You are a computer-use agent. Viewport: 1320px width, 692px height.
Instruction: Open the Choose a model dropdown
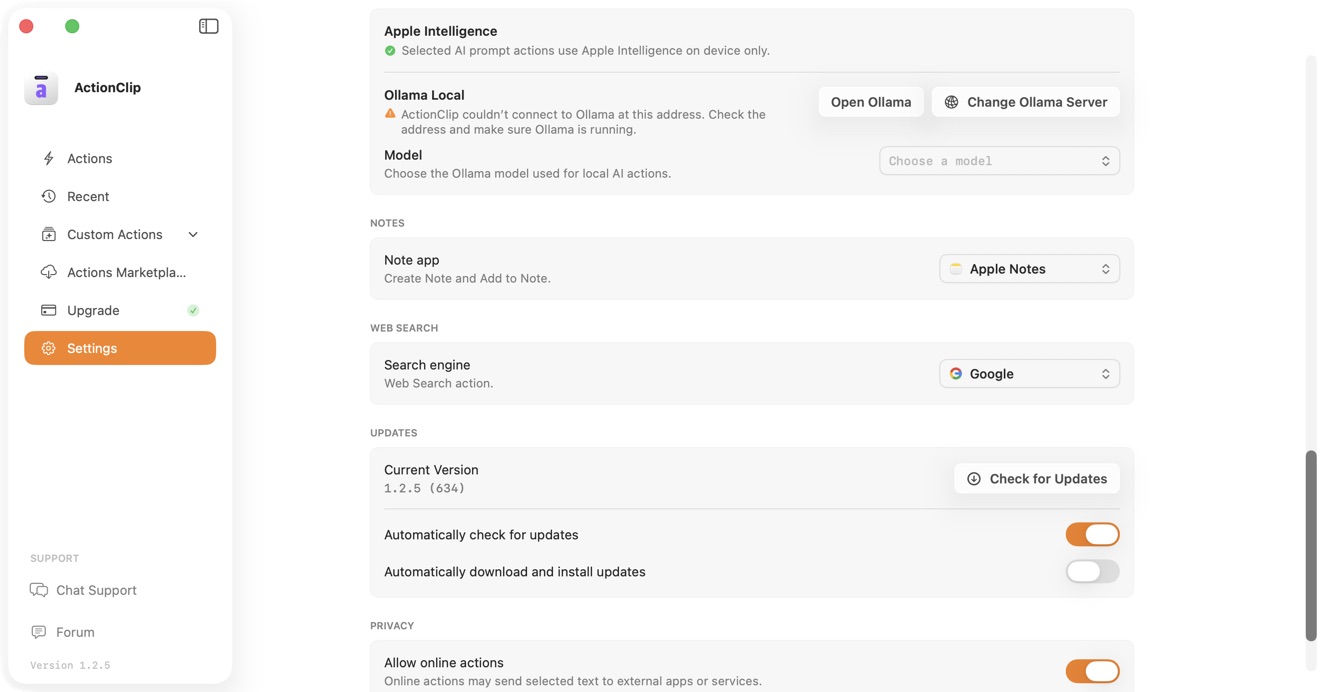[999, 161]
